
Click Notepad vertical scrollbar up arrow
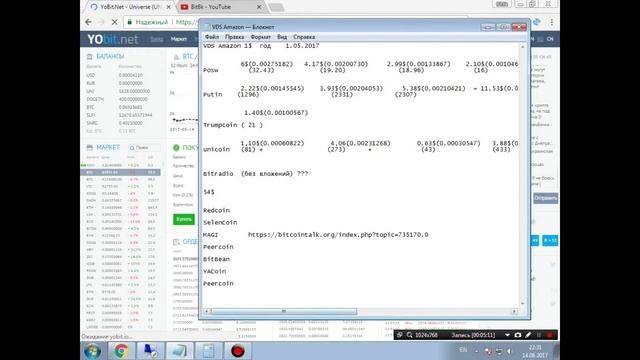point(522,47)
